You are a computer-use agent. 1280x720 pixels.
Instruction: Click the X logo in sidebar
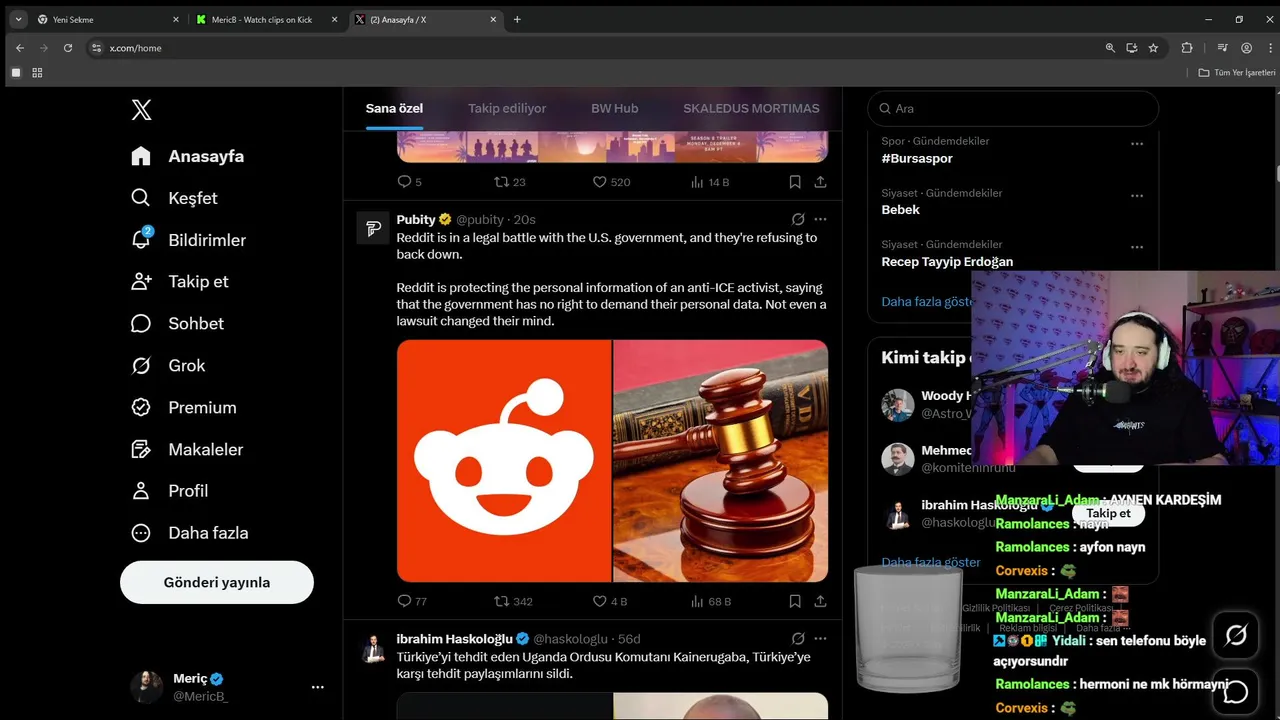pos(142,110)
